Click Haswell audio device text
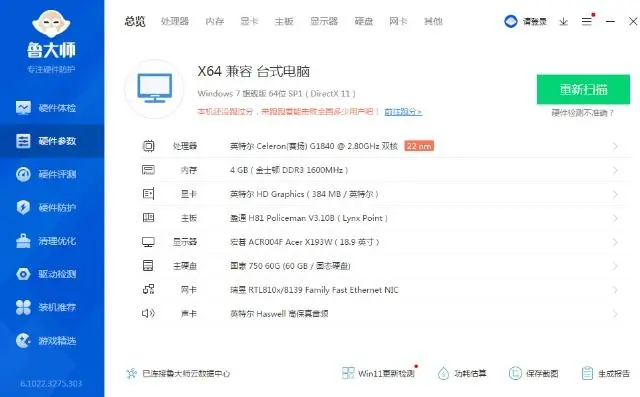 pyautogui.click(x=279, y=314)
